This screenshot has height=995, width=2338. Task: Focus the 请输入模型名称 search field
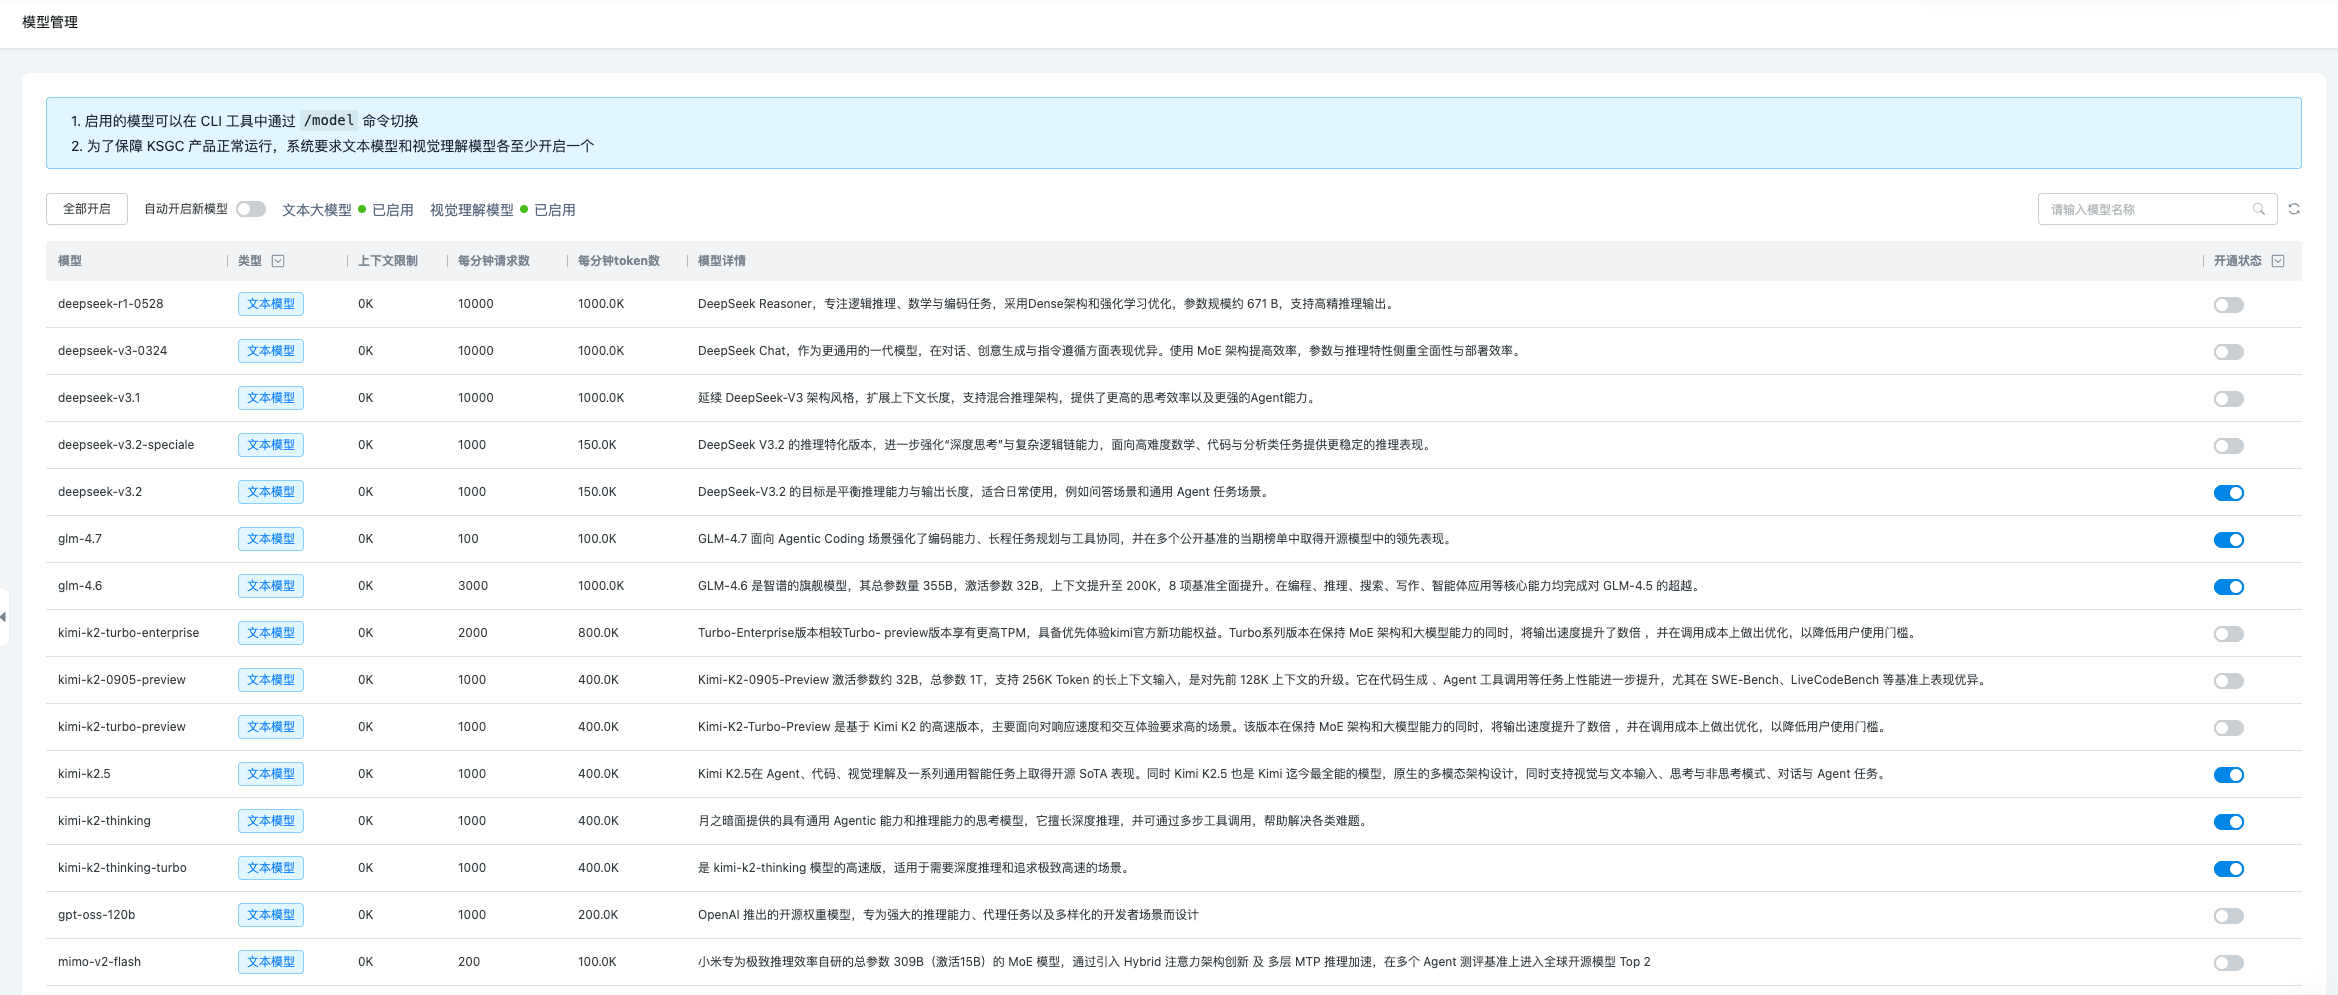pos(2157,209)
